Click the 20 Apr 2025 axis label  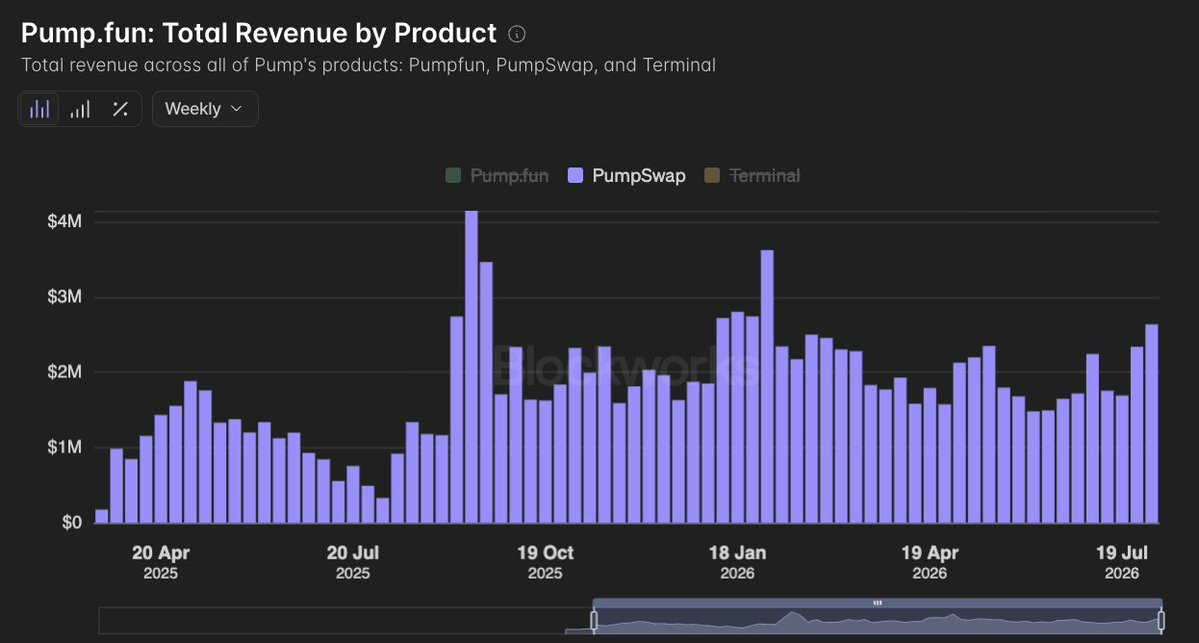coord(161,562)
